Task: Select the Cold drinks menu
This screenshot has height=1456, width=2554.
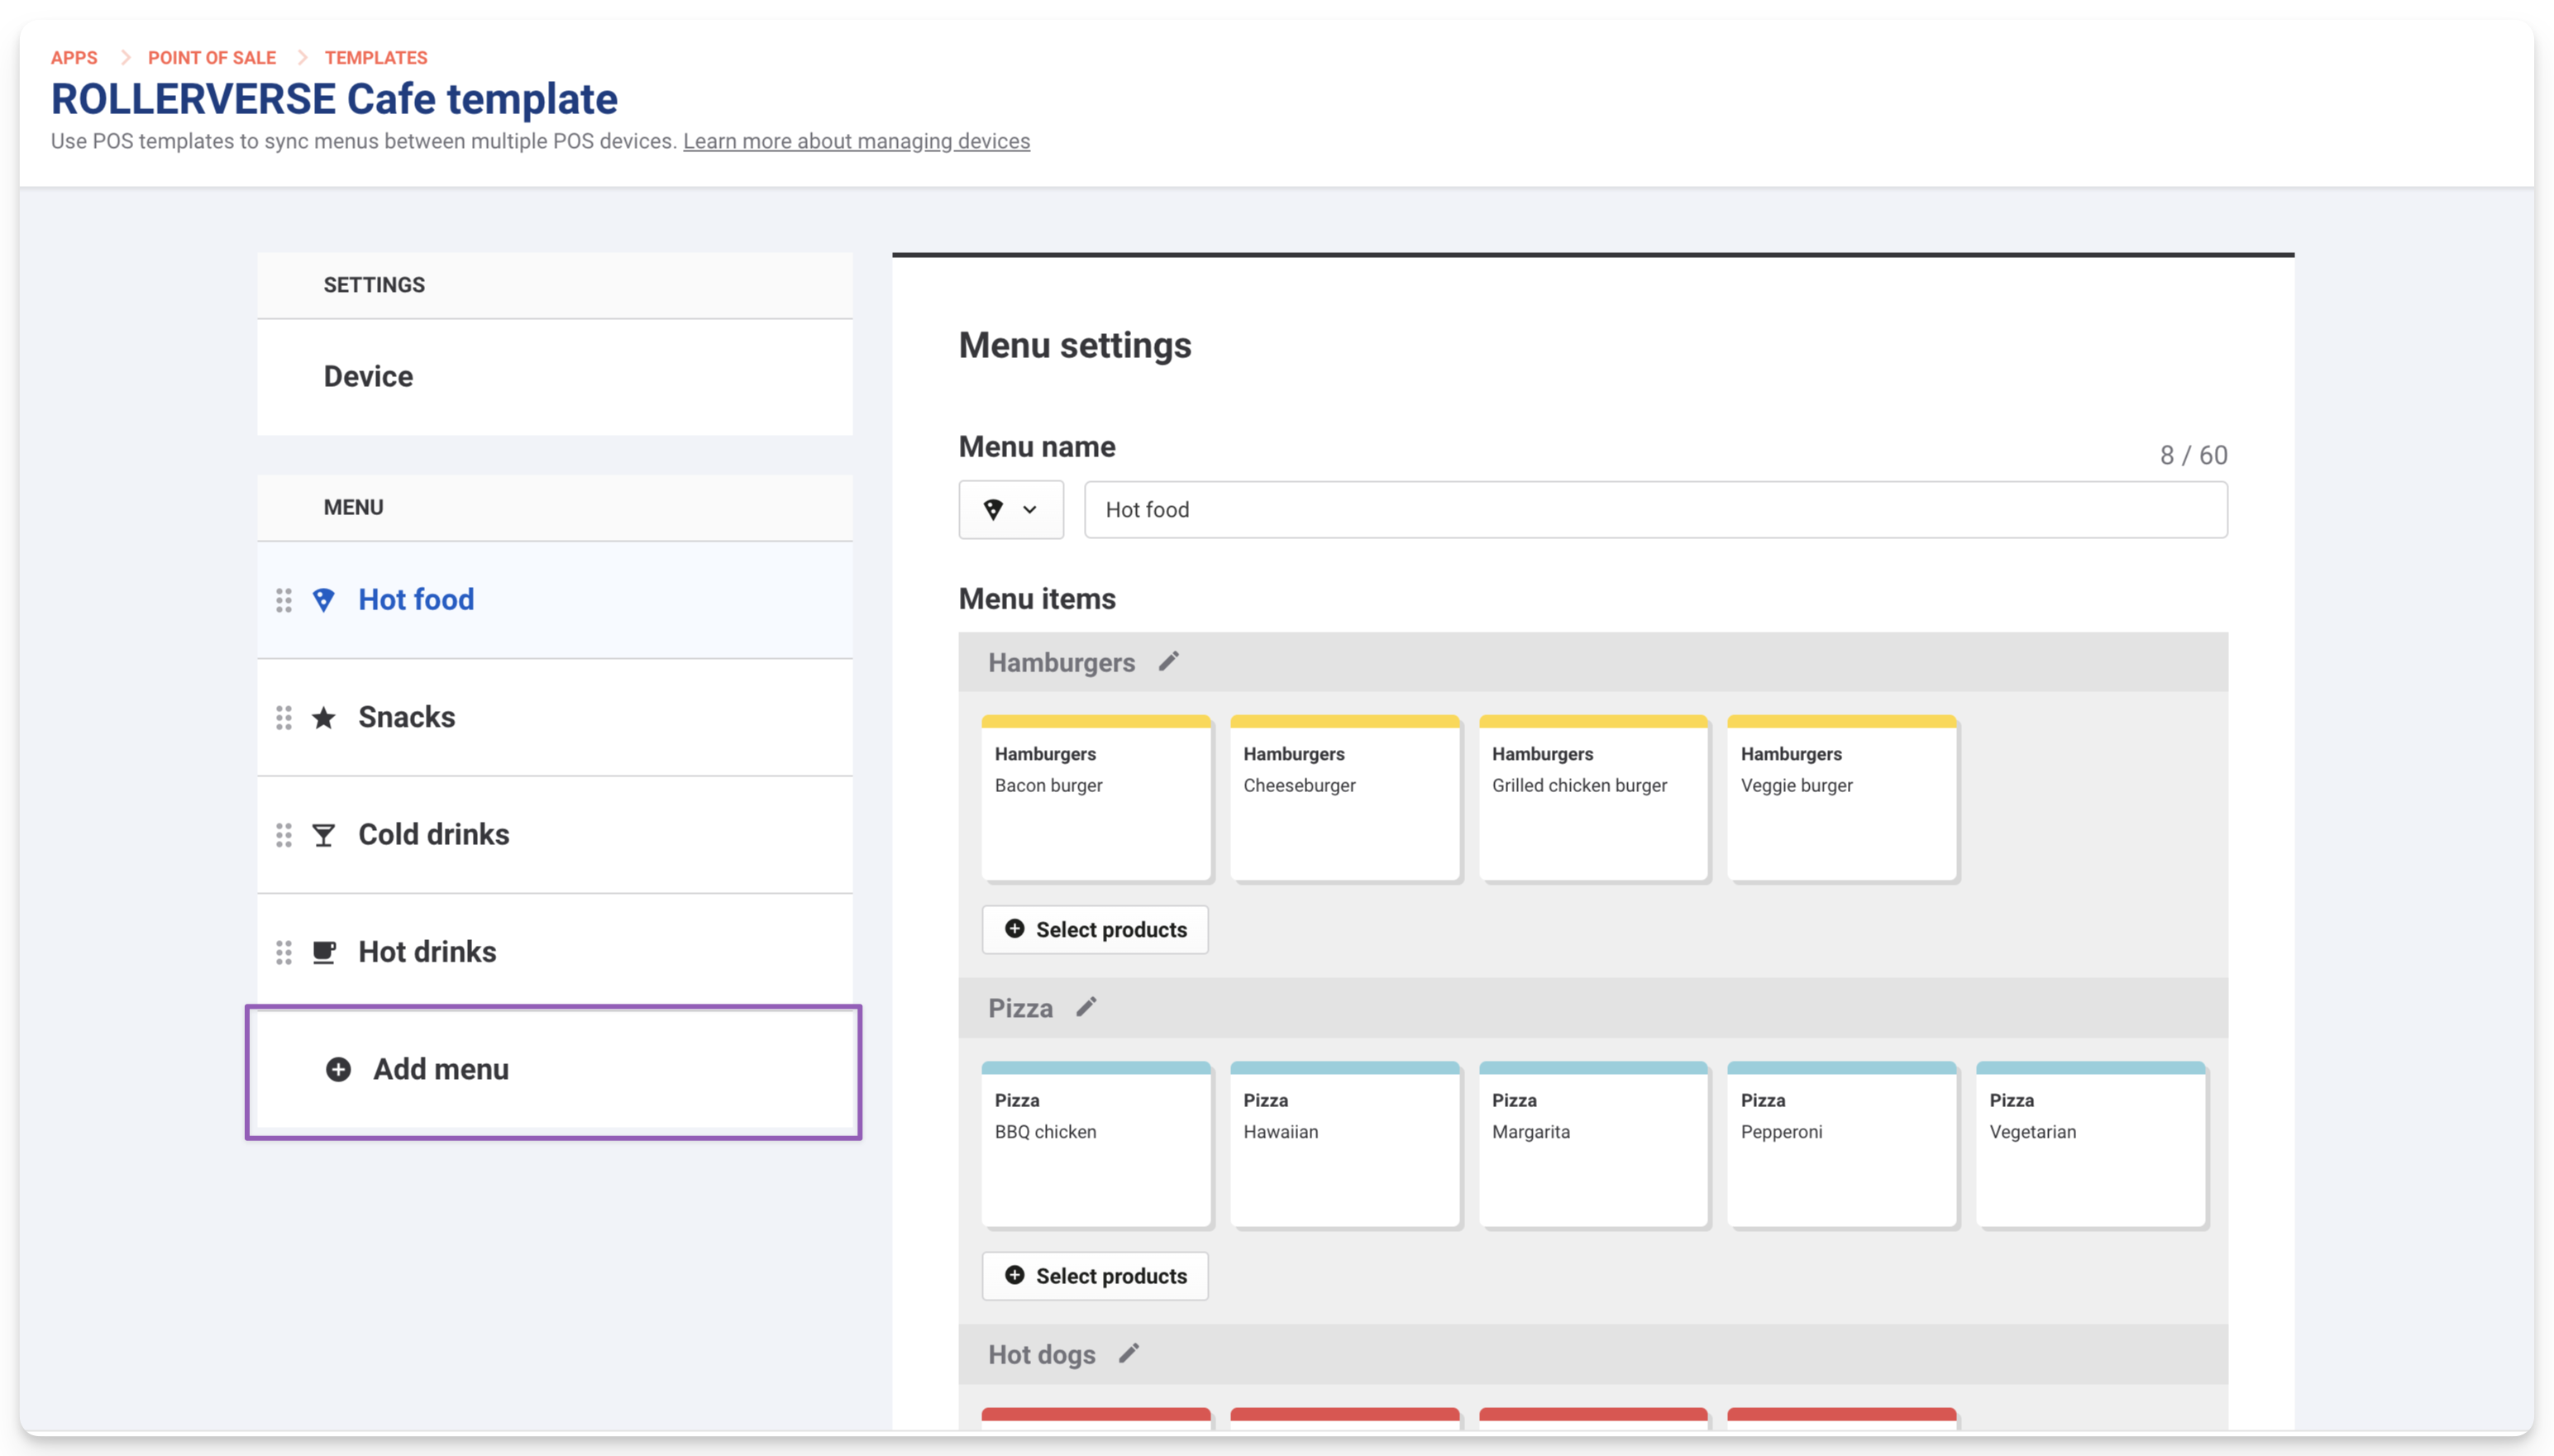Action: [x=555, y=835]
